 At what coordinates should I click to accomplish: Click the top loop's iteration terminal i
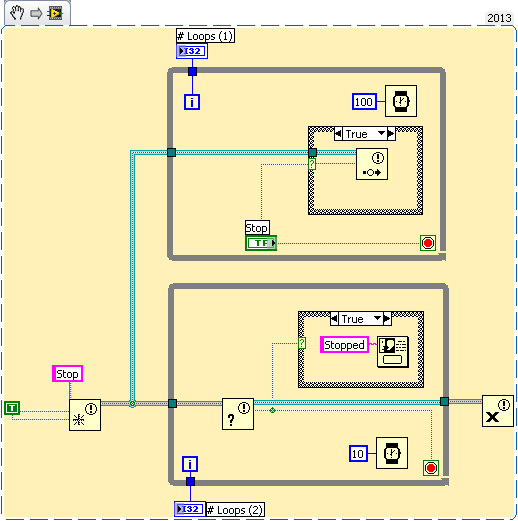pyautogui.click(x=192, y=102)
